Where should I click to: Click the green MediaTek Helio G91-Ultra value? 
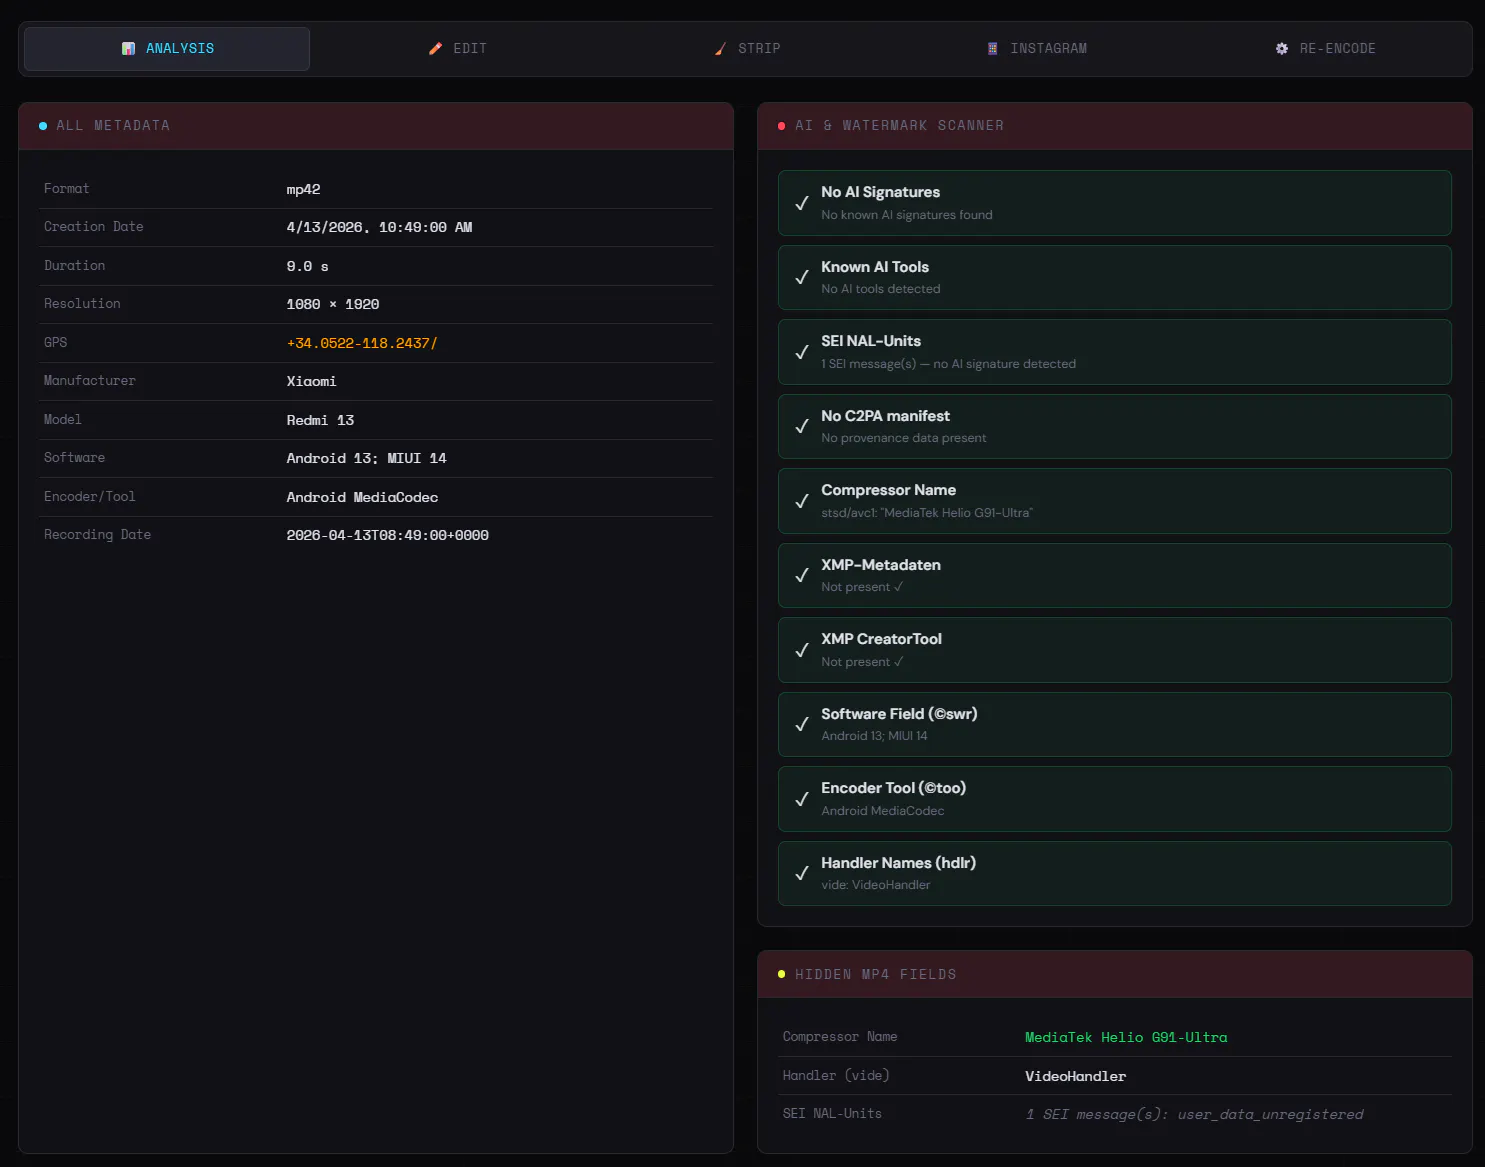(x=1126, y=1037)
